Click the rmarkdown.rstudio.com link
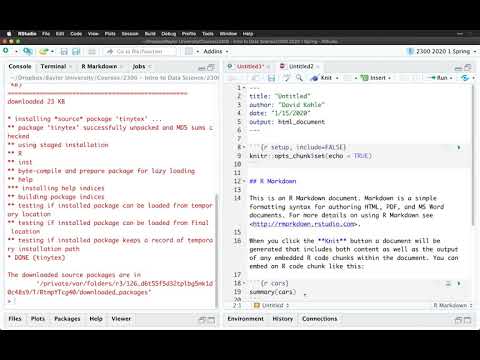Viewport: 480px width, 360px height. click(x=305, y=224)
